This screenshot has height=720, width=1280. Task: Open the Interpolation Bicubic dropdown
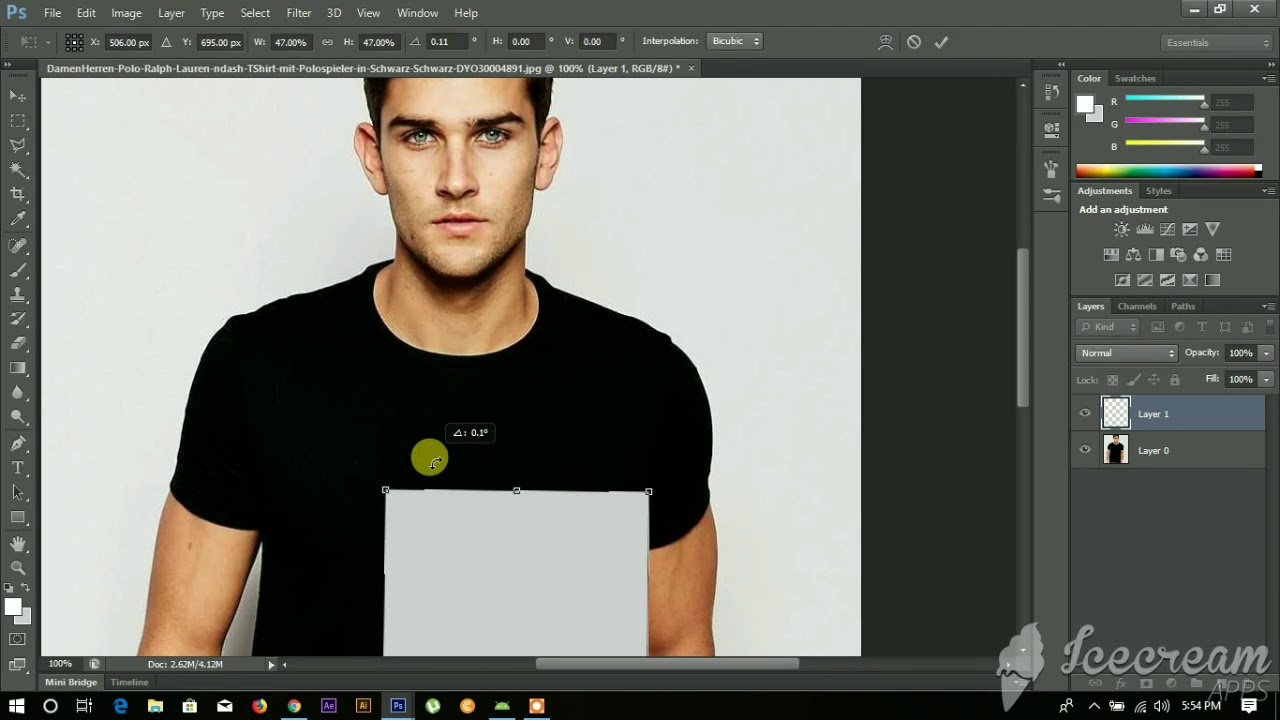pyautogui.click(x=735, y=41)
